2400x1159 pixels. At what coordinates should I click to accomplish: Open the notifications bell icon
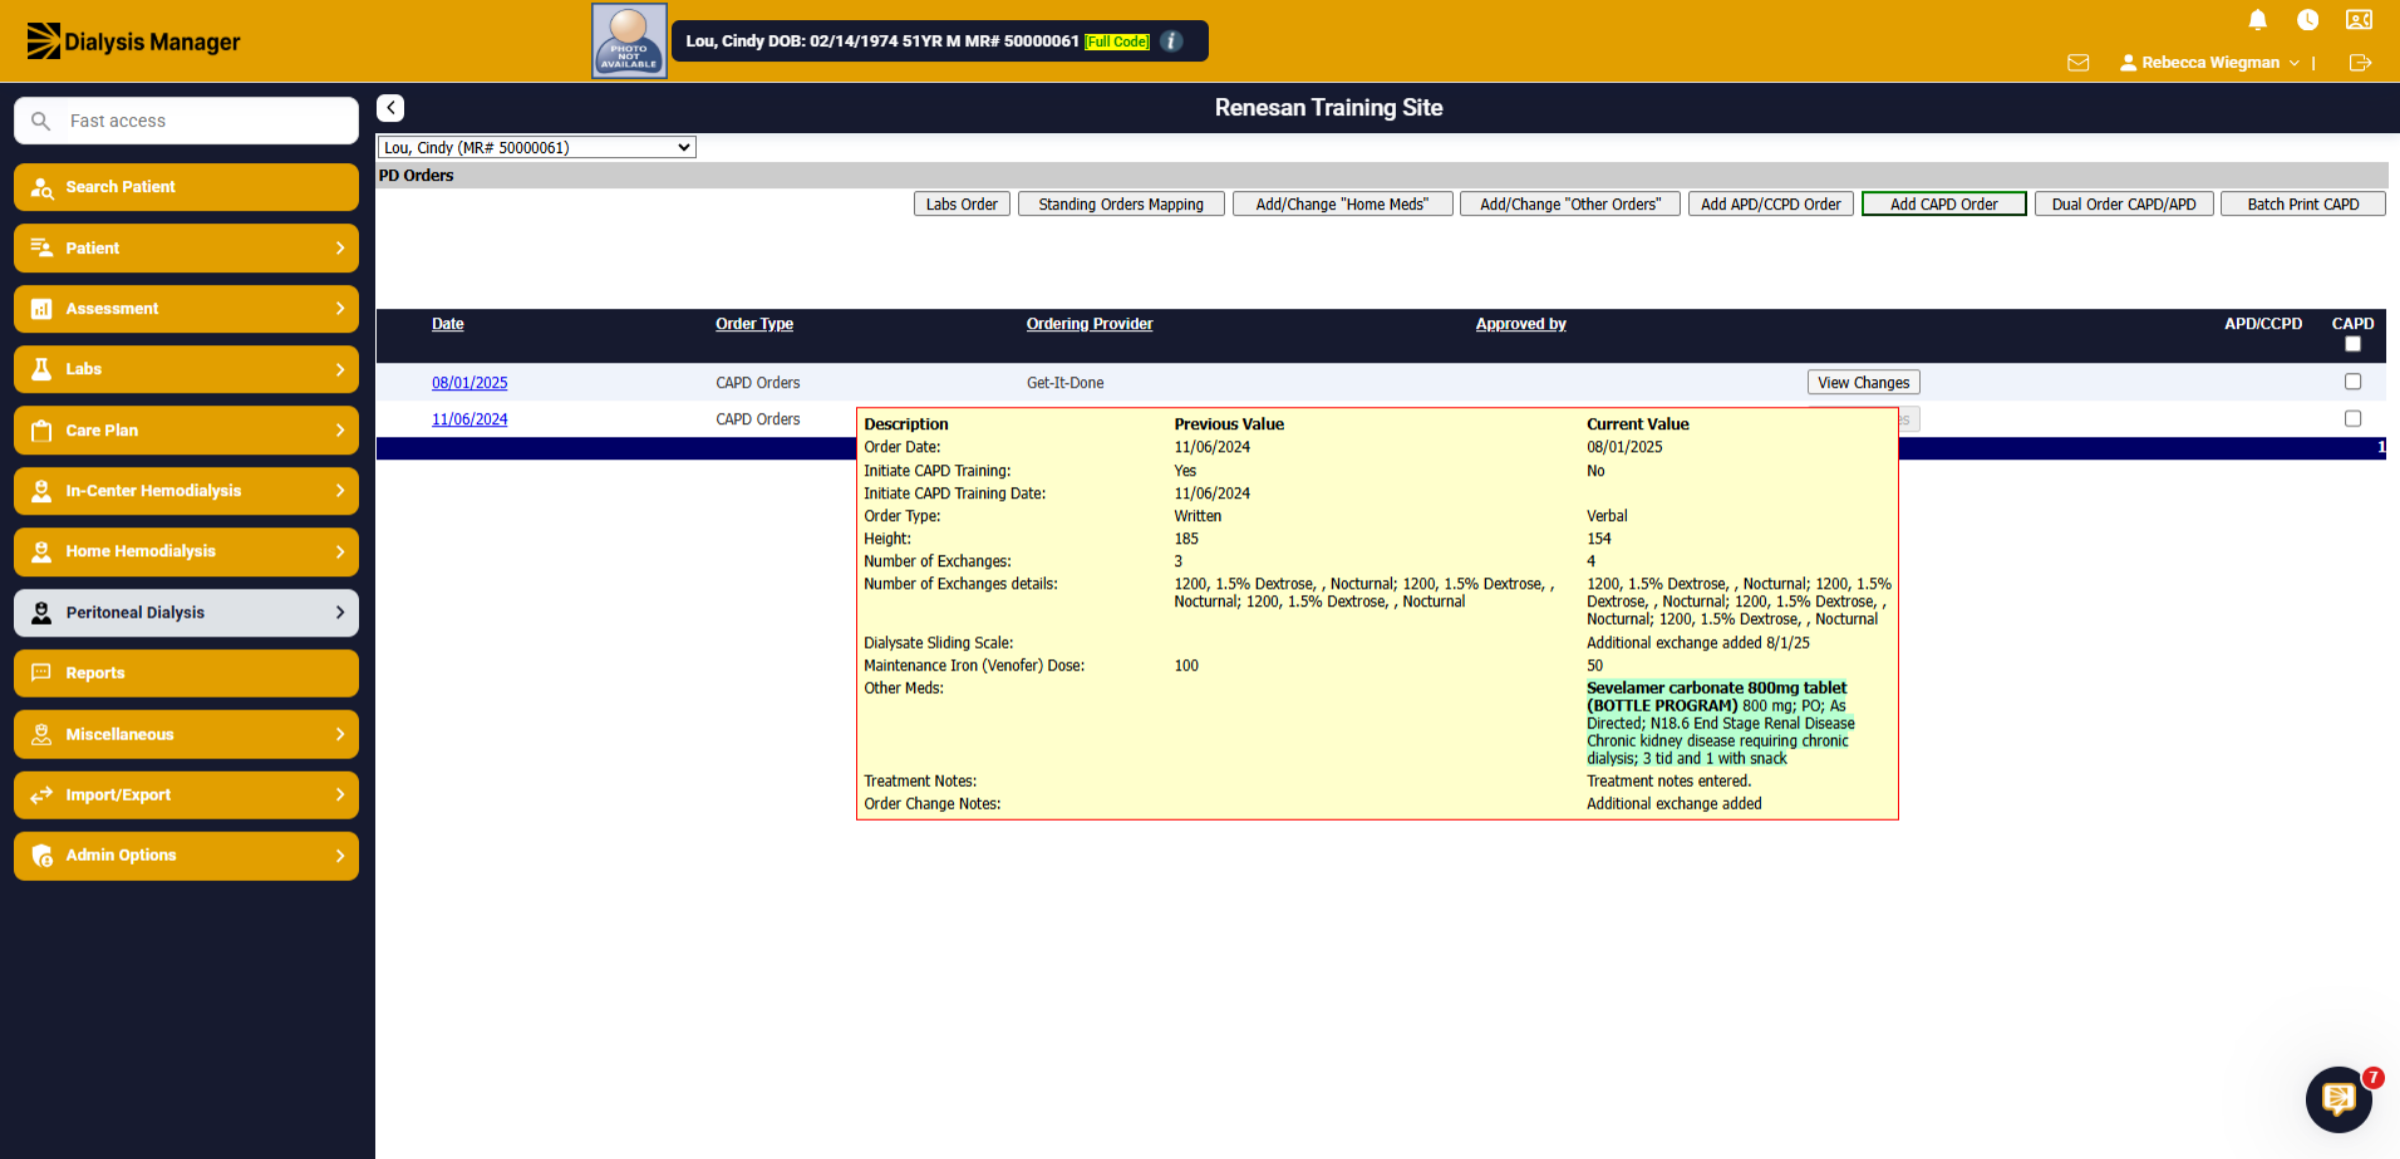[2257, 20]
